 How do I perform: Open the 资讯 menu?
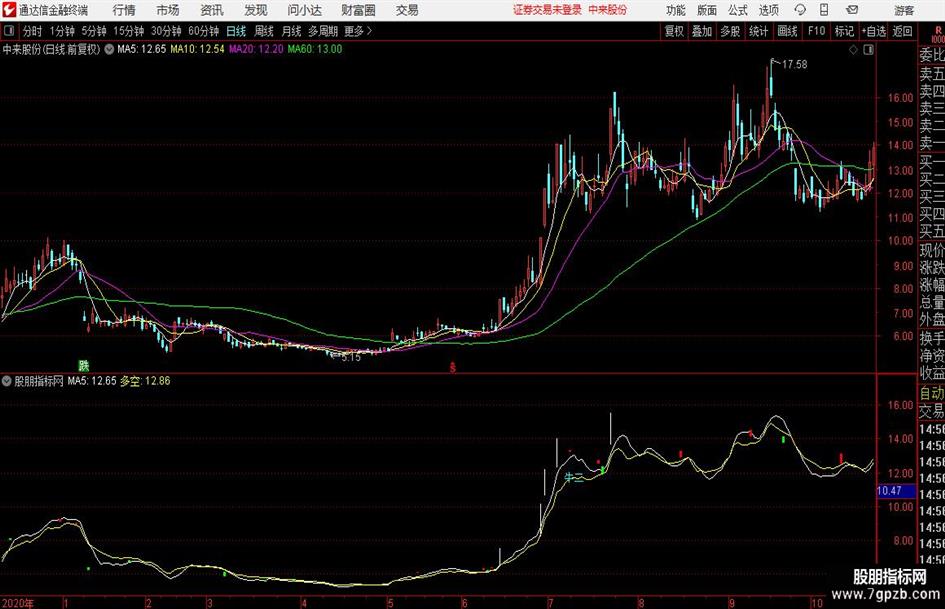(x=212, y=10)
